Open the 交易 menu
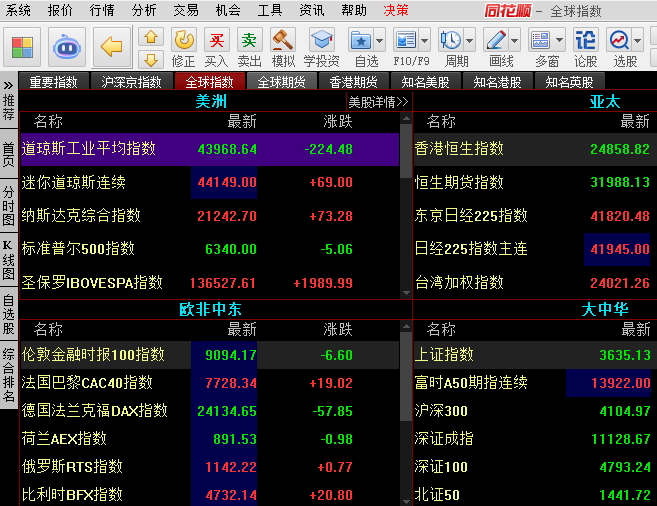 (186, 10)
